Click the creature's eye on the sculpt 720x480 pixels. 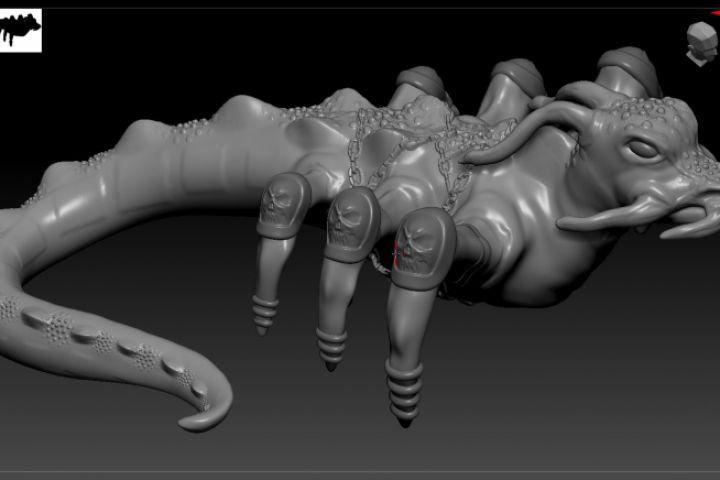(643, 149)
